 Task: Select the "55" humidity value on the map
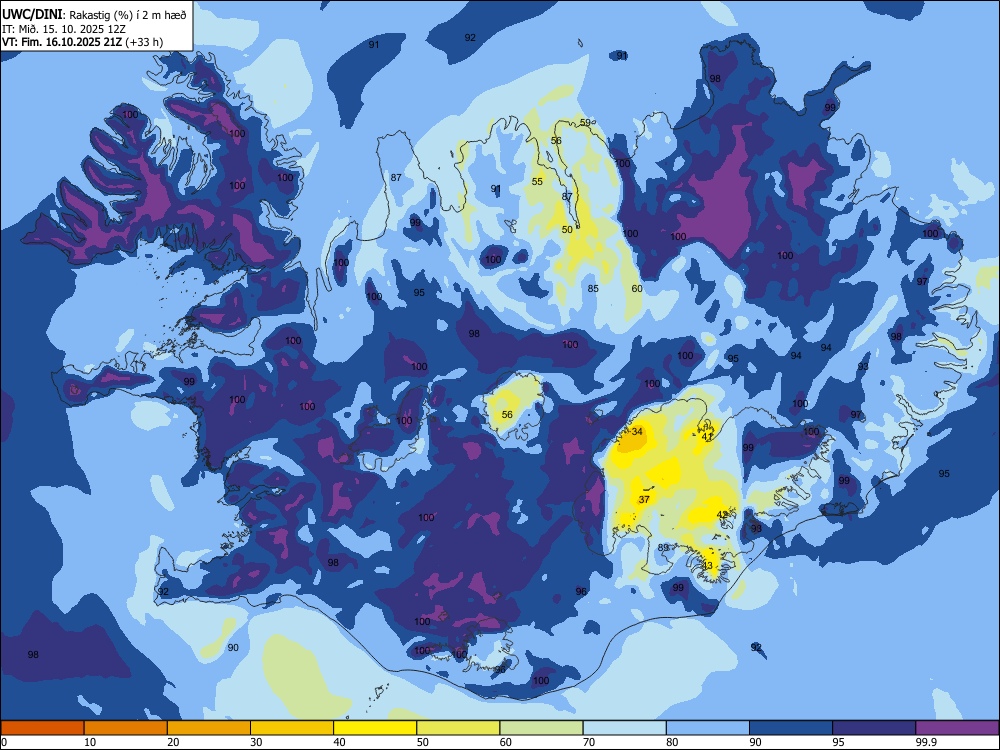tap(538, 181)
